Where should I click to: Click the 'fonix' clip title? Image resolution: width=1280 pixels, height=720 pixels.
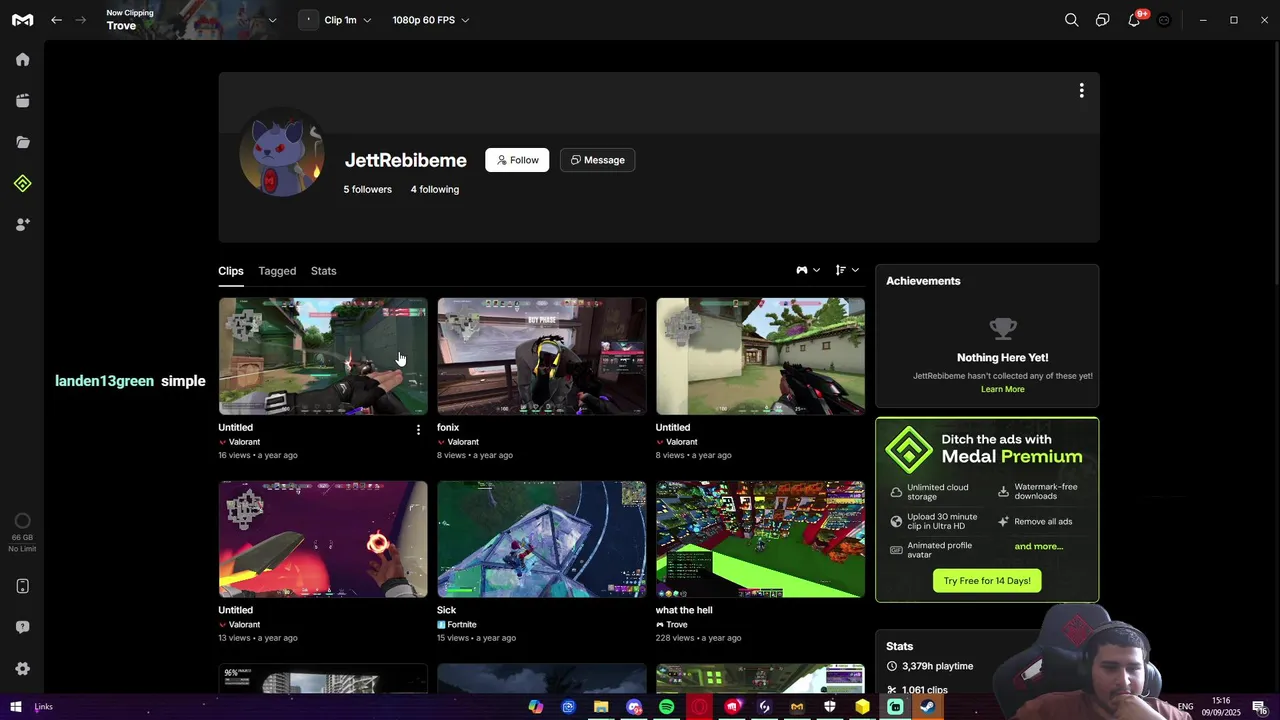click(448, 427)
